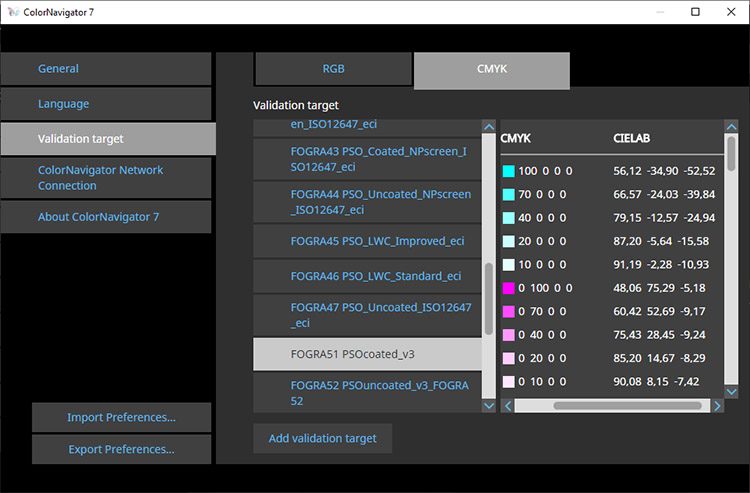Screen dimensions: 750x493
Task: Click the CMYK column header
Action: pos(516,139)
